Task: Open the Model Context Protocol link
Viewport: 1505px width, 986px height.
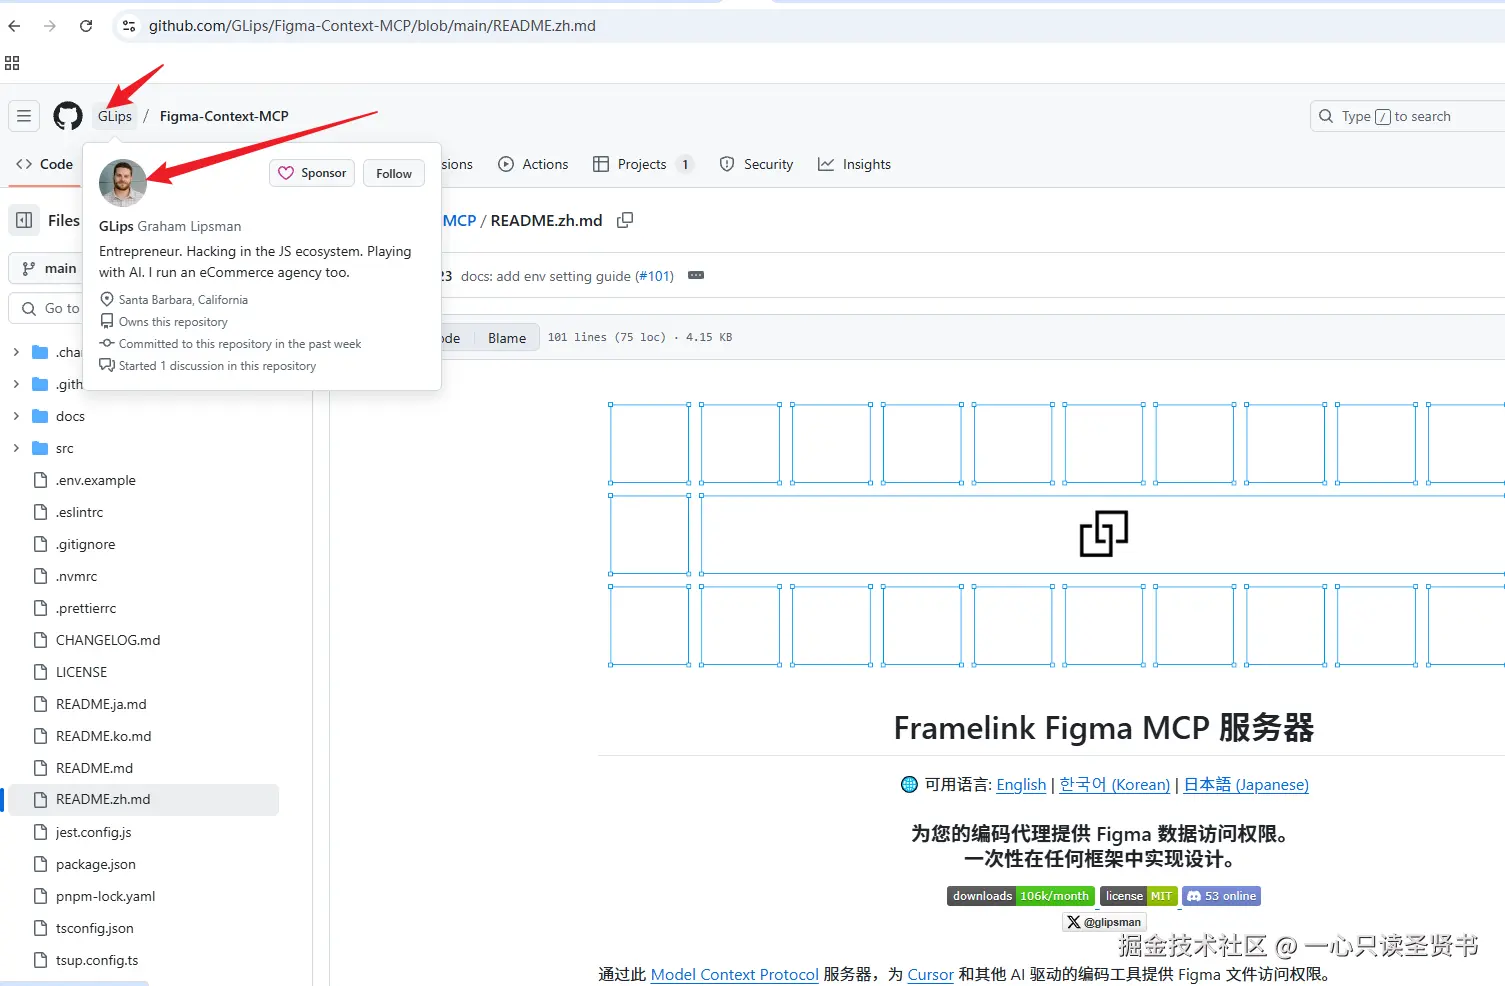Action: [x=734, y=974]
